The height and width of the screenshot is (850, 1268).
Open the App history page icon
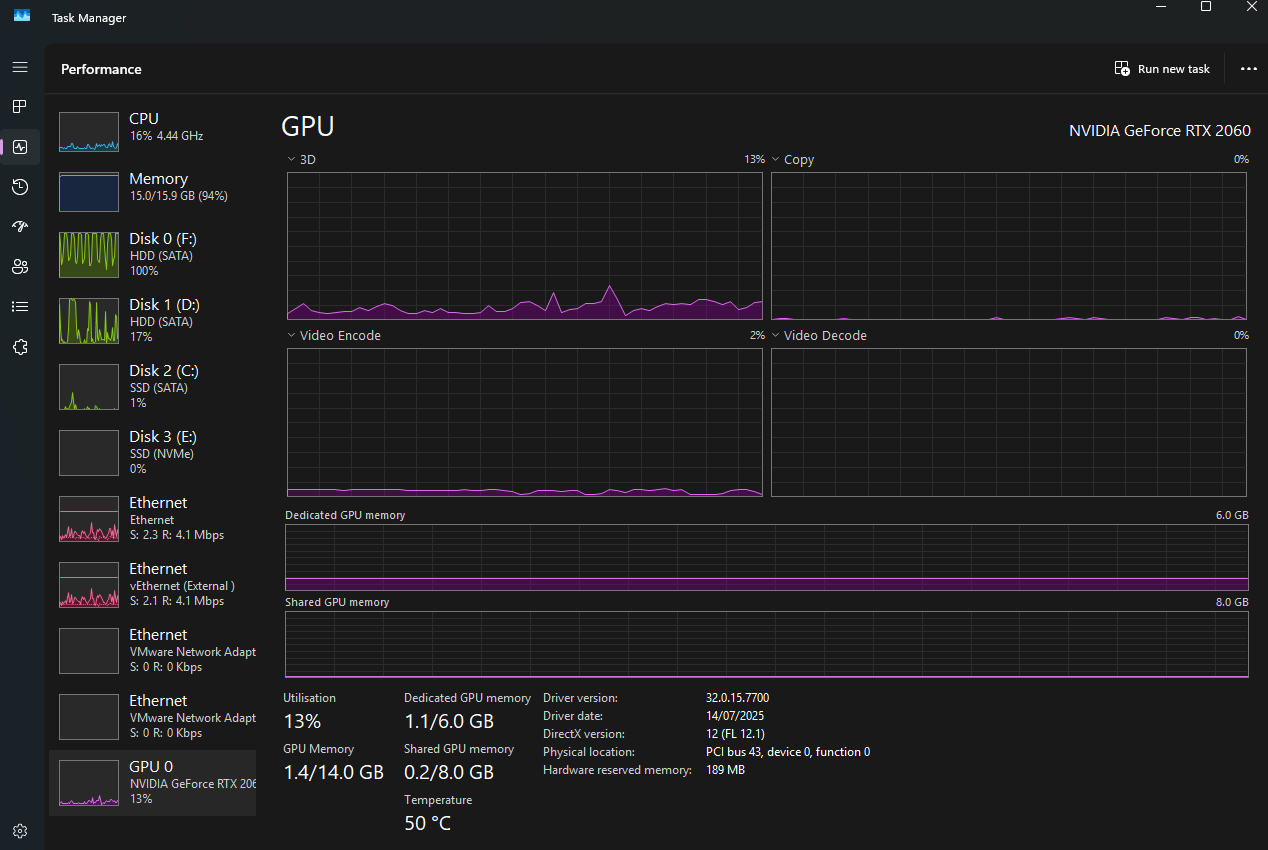tap(20, 187)
